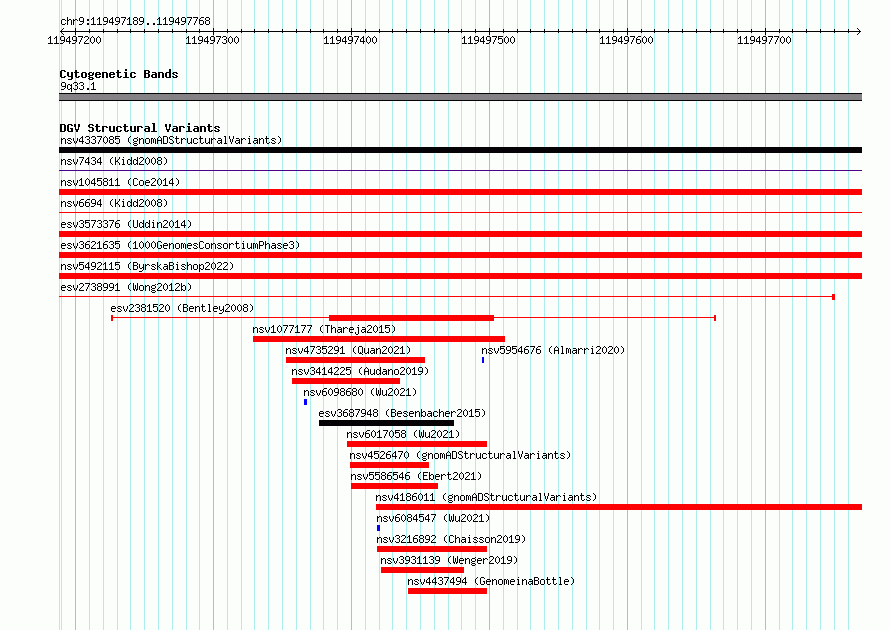The height and width of the screenshot is (630, 890).
Task: Click ruler position 119497600
Action: point(626,40)
